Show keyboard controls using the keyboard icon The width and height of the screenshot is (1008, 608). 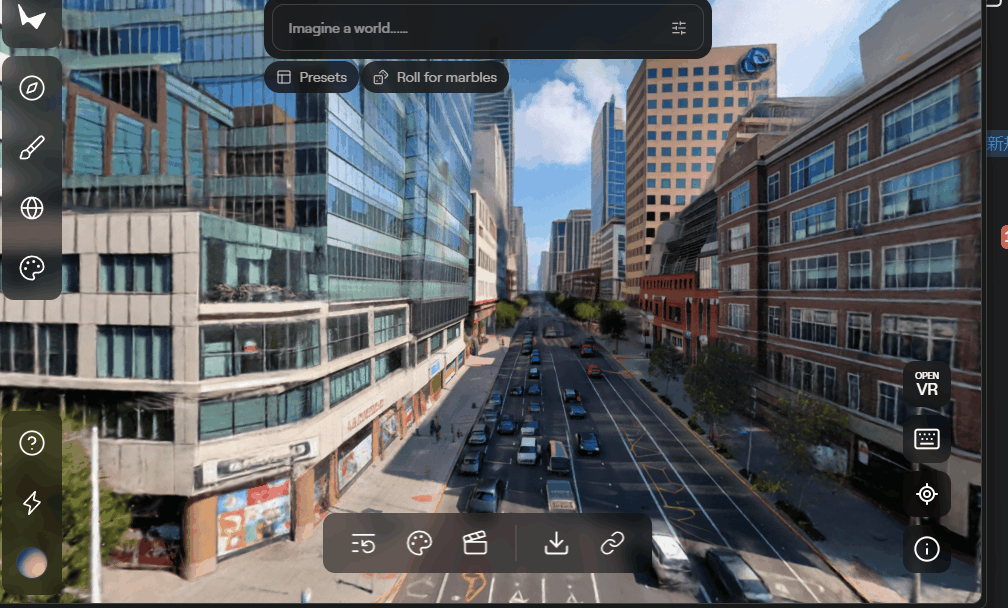[x=927, y=440]
